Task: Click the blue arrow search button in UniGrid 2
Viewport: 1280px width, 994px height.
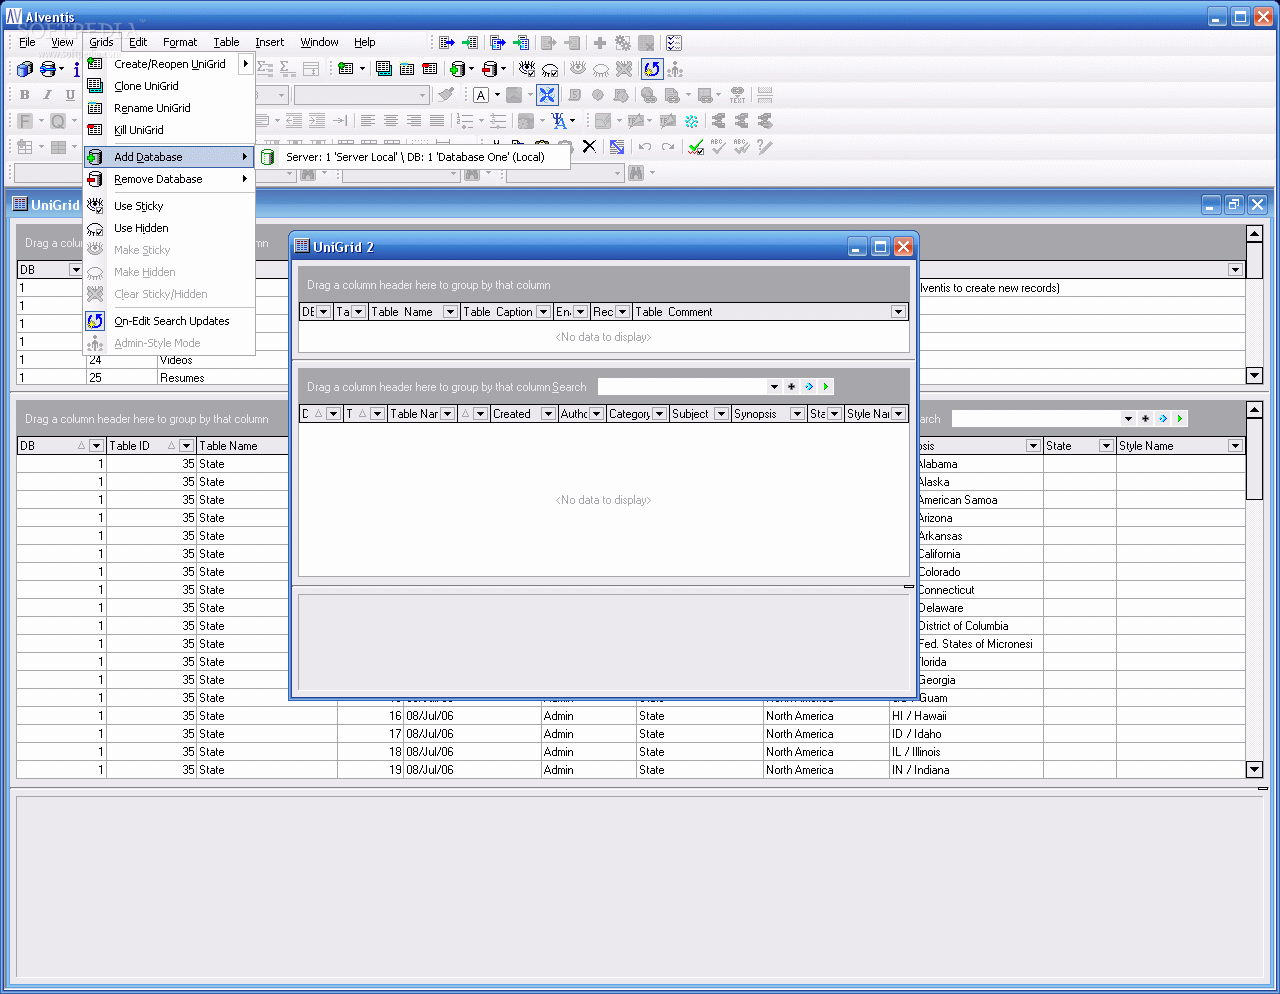Action: tap(808, 387)
